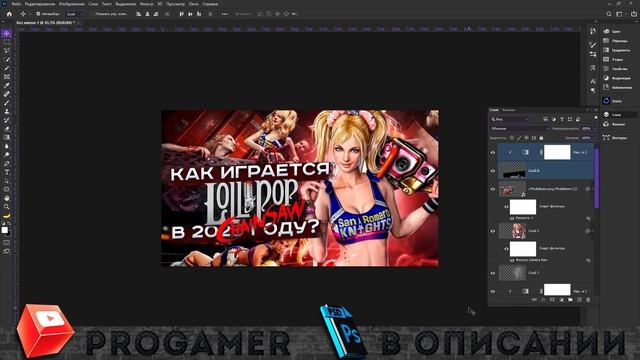Select the Clone Stamp tool
This screenshot has width=640, height=360.
(7, 111)
